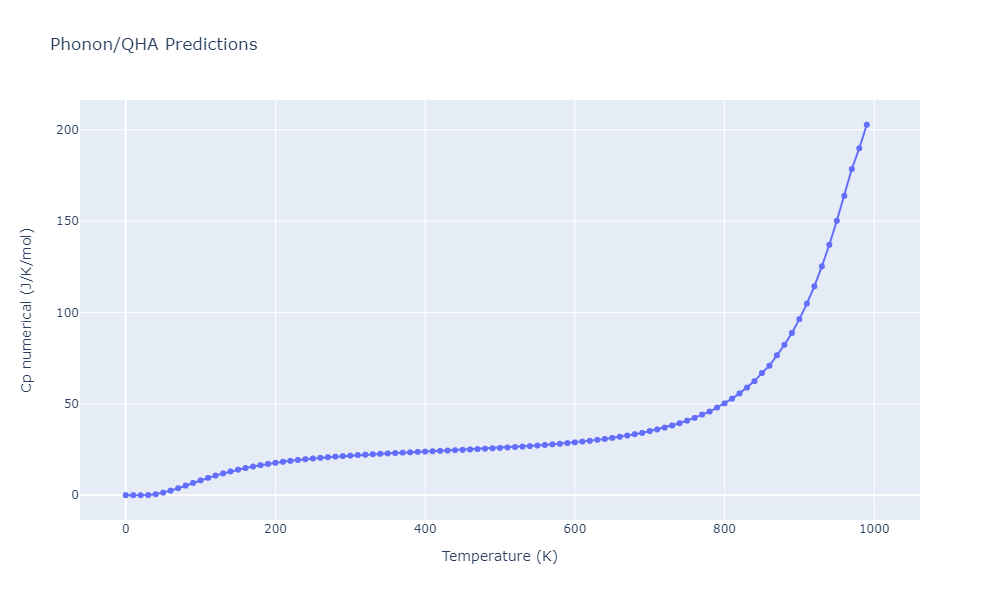Select the data point at 200 K
This screenshot has width=1000, height=600.
(275, 463)
